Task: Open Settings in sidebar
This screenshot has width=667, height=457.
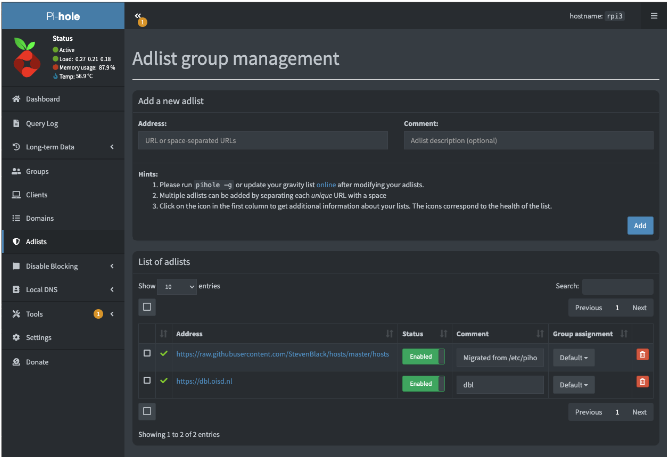Action: pos(63,337)
